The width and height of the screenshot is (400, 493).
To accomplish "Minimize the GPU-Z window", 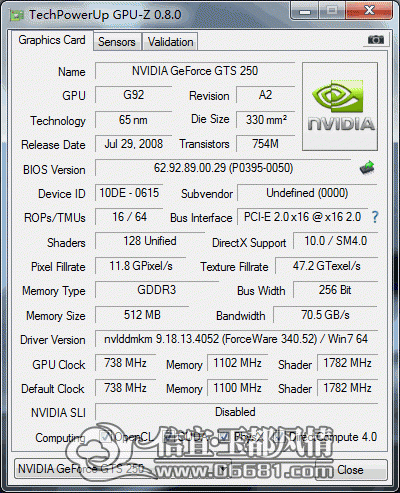I will pos(305,12).
